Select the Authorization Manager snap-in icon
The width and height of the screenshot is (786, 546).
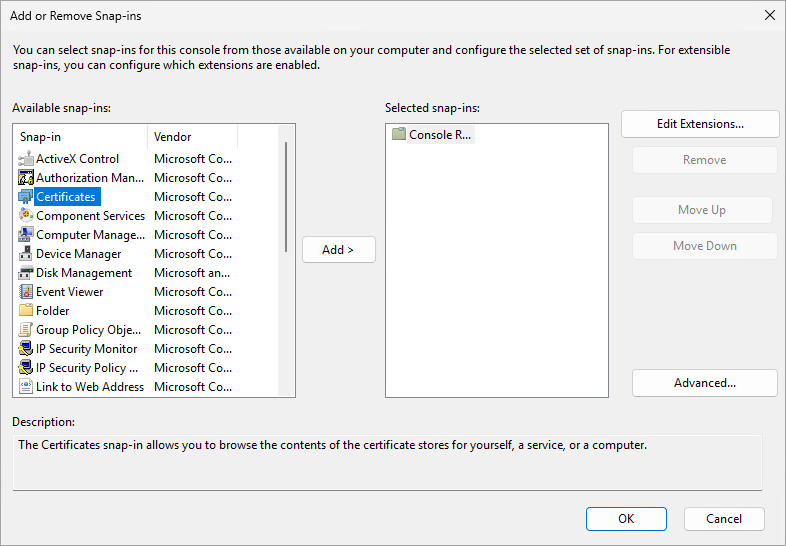[27, 178]
